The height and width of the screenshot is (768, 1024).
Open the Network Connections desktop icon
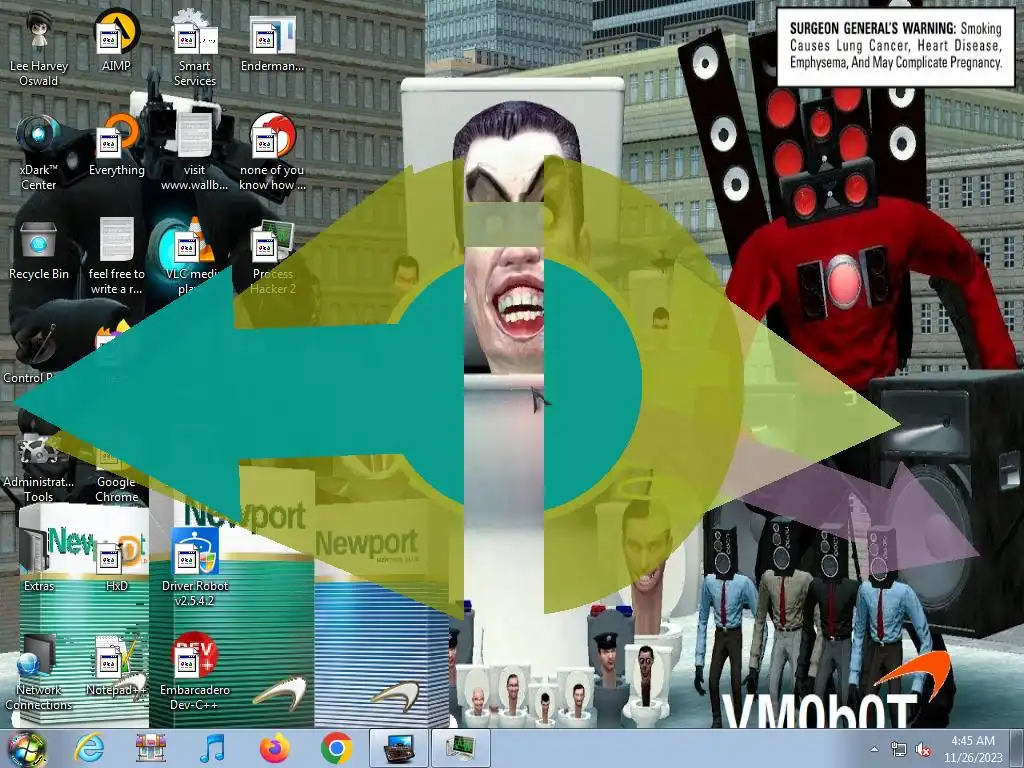pyautogui.click(x=39, y=673)
